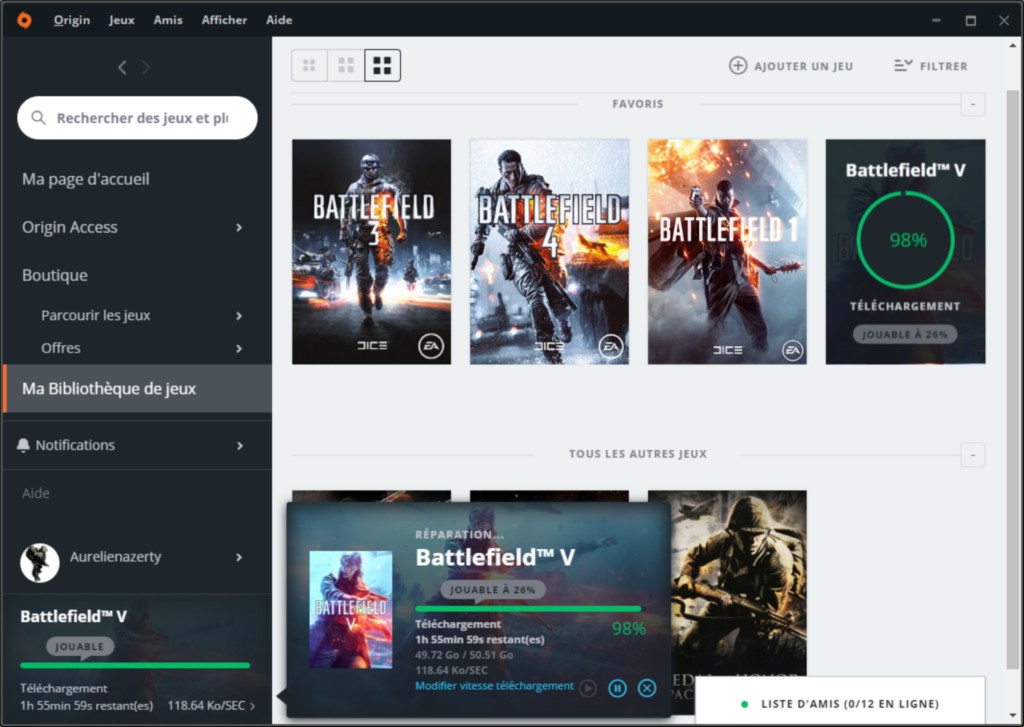Click the sidebar download progress bar
The width and height of the screenshot is (1024, 727).
(x=135, y=666)
